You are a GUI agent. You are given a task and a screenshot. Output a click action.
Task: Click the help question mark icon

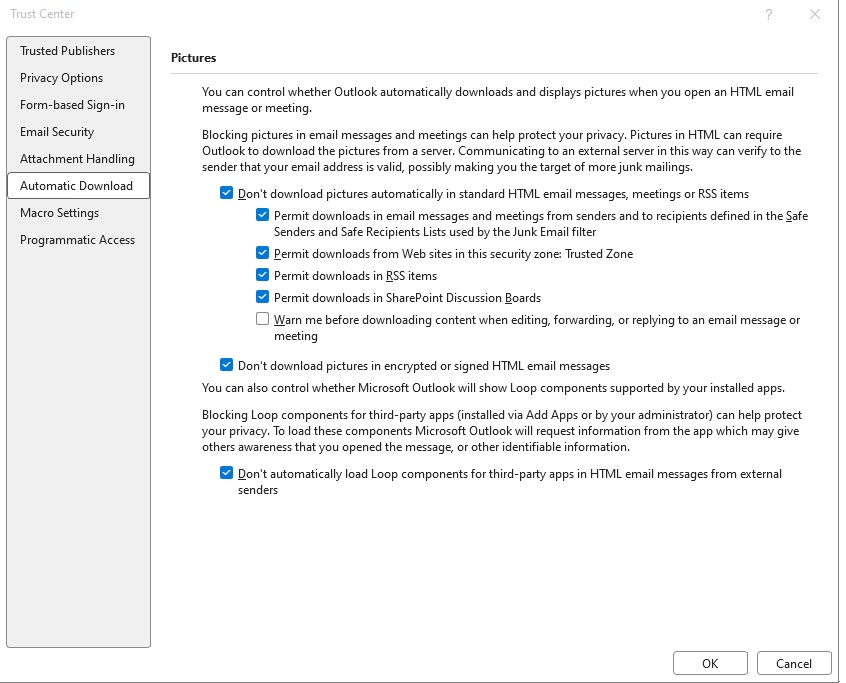tap(769, 15)
